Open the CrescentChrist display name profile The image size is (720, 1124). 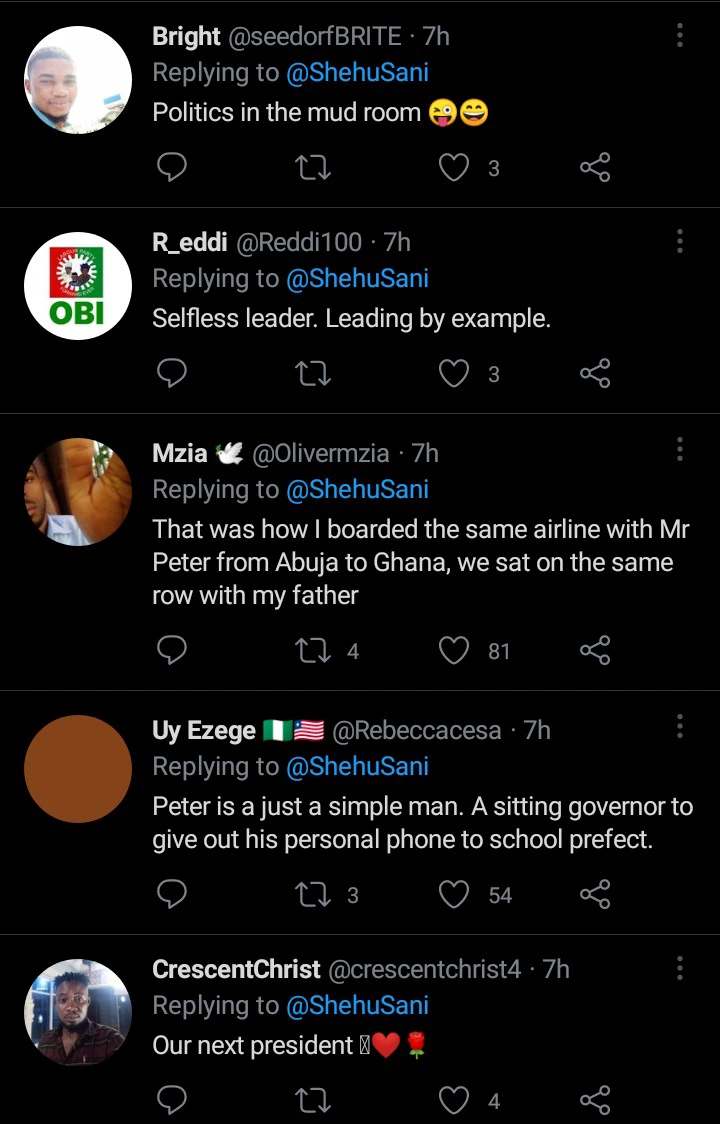click(236, 969)
